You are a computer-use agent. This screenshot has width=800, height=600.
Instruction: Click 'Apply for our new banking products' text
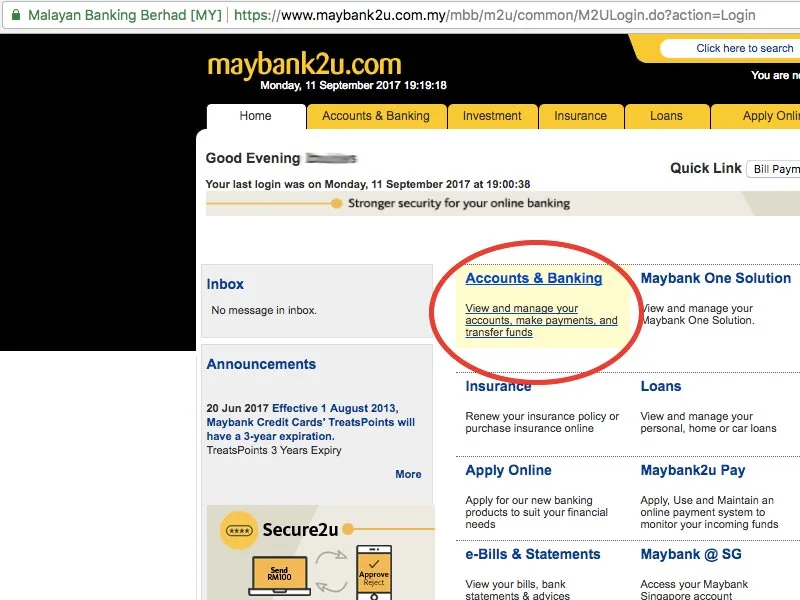[x=536, y=512]
